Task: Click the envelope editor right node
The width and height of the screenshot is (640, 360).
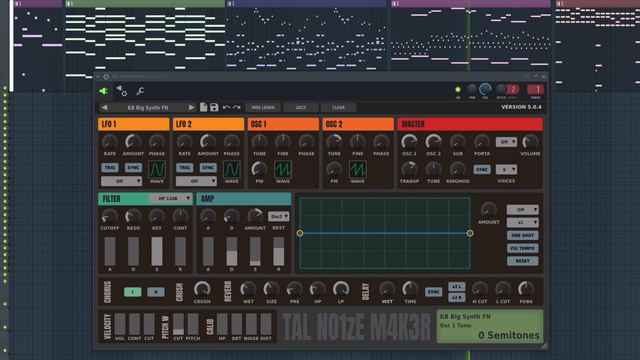Action: [470, 233]
